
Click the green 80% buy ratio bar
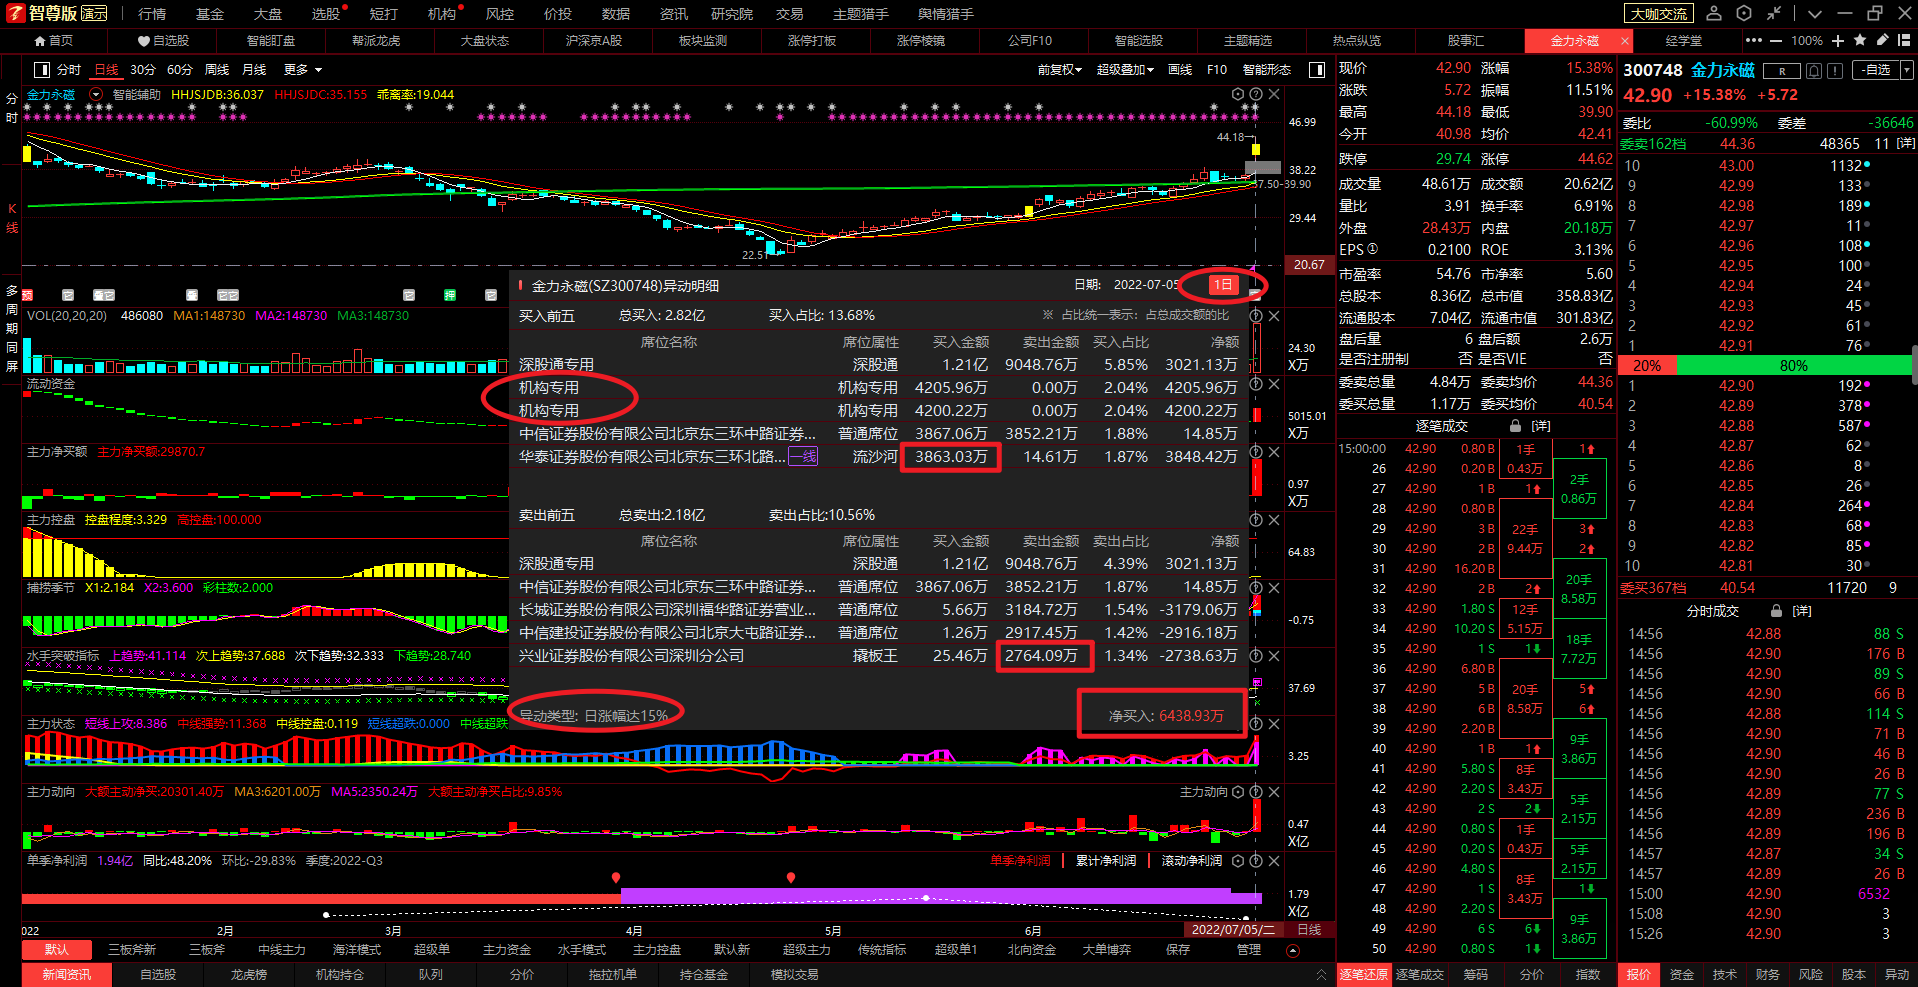pos(1794,365)
